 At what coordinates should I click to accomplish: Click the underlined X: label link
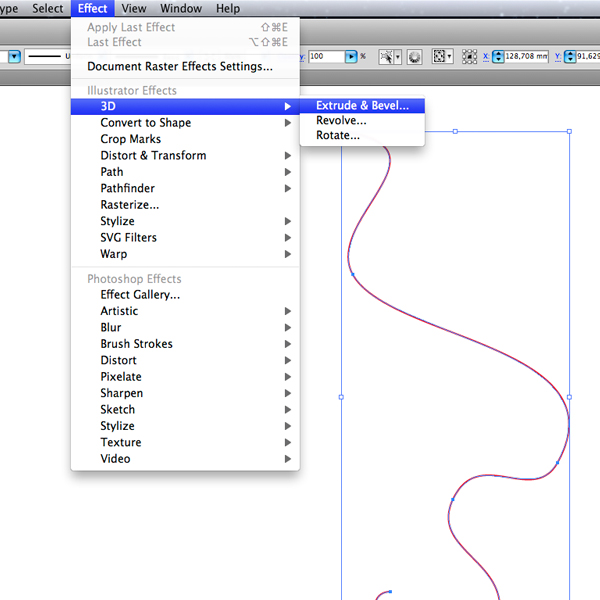(x=486, y=57)
